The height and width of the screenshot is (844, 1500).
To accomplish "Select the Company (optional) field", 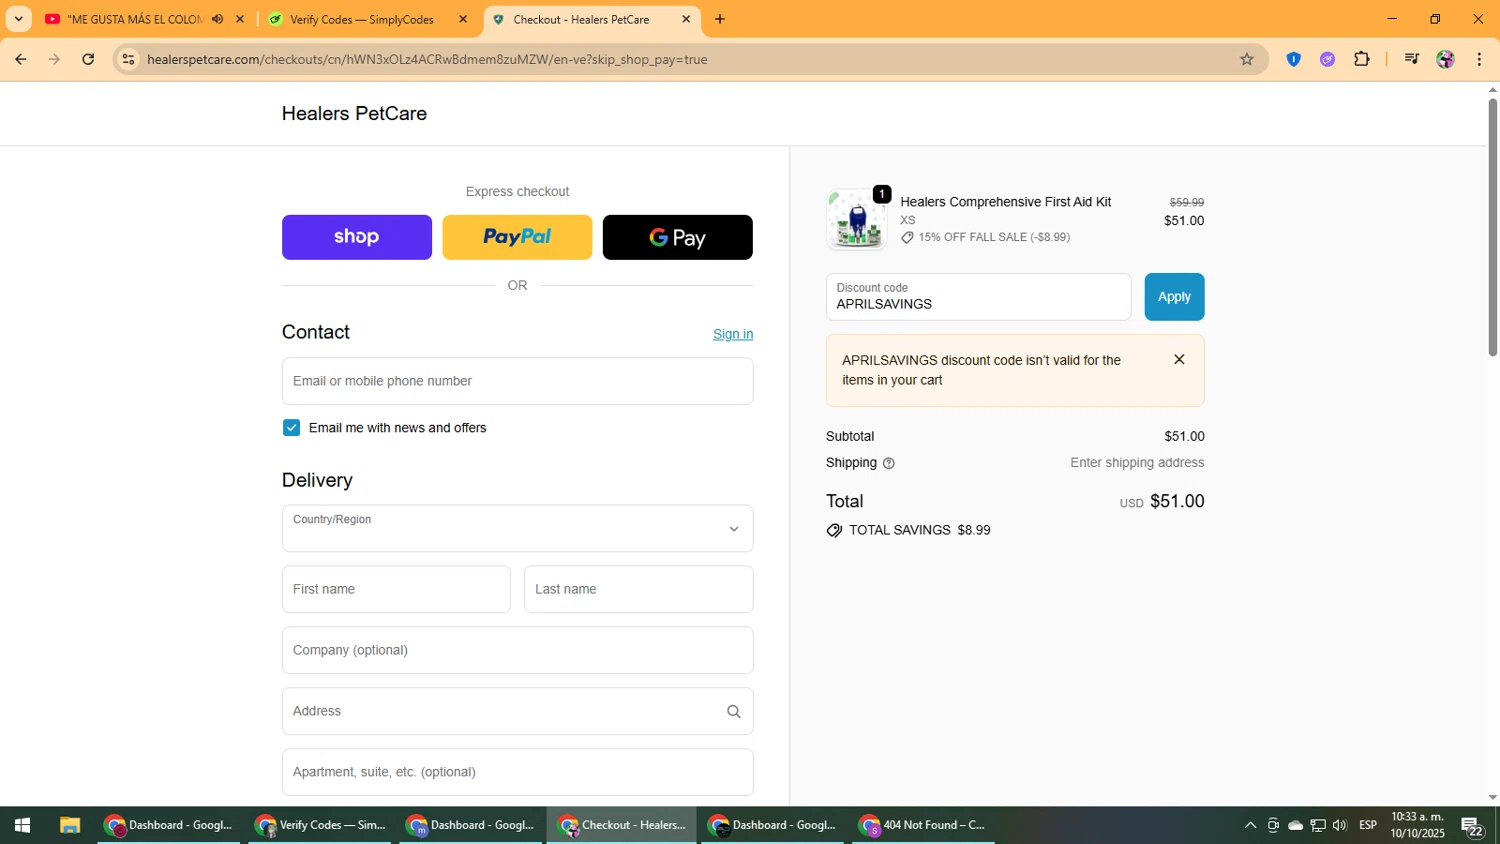I will [517, 650].
